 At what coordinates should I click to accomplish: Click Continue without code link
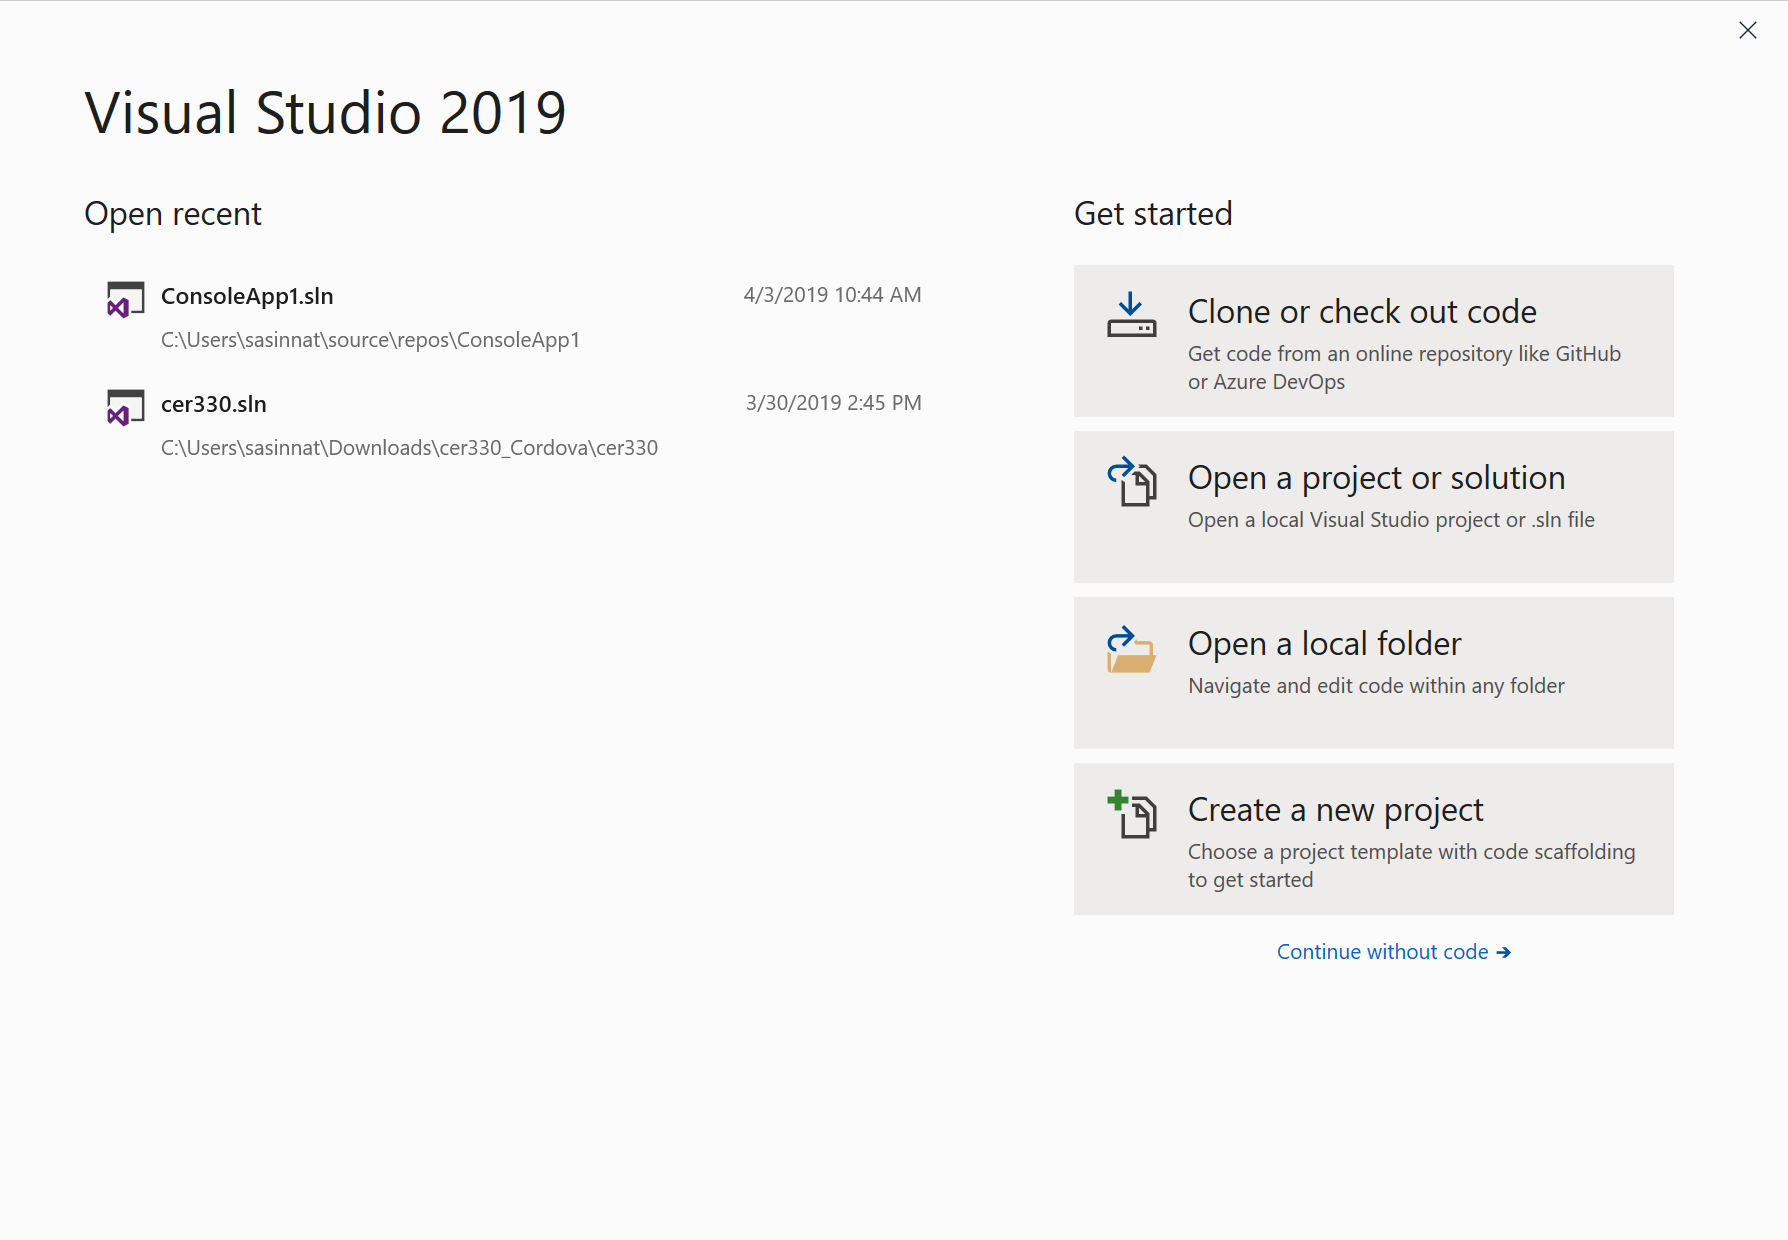1393,952
